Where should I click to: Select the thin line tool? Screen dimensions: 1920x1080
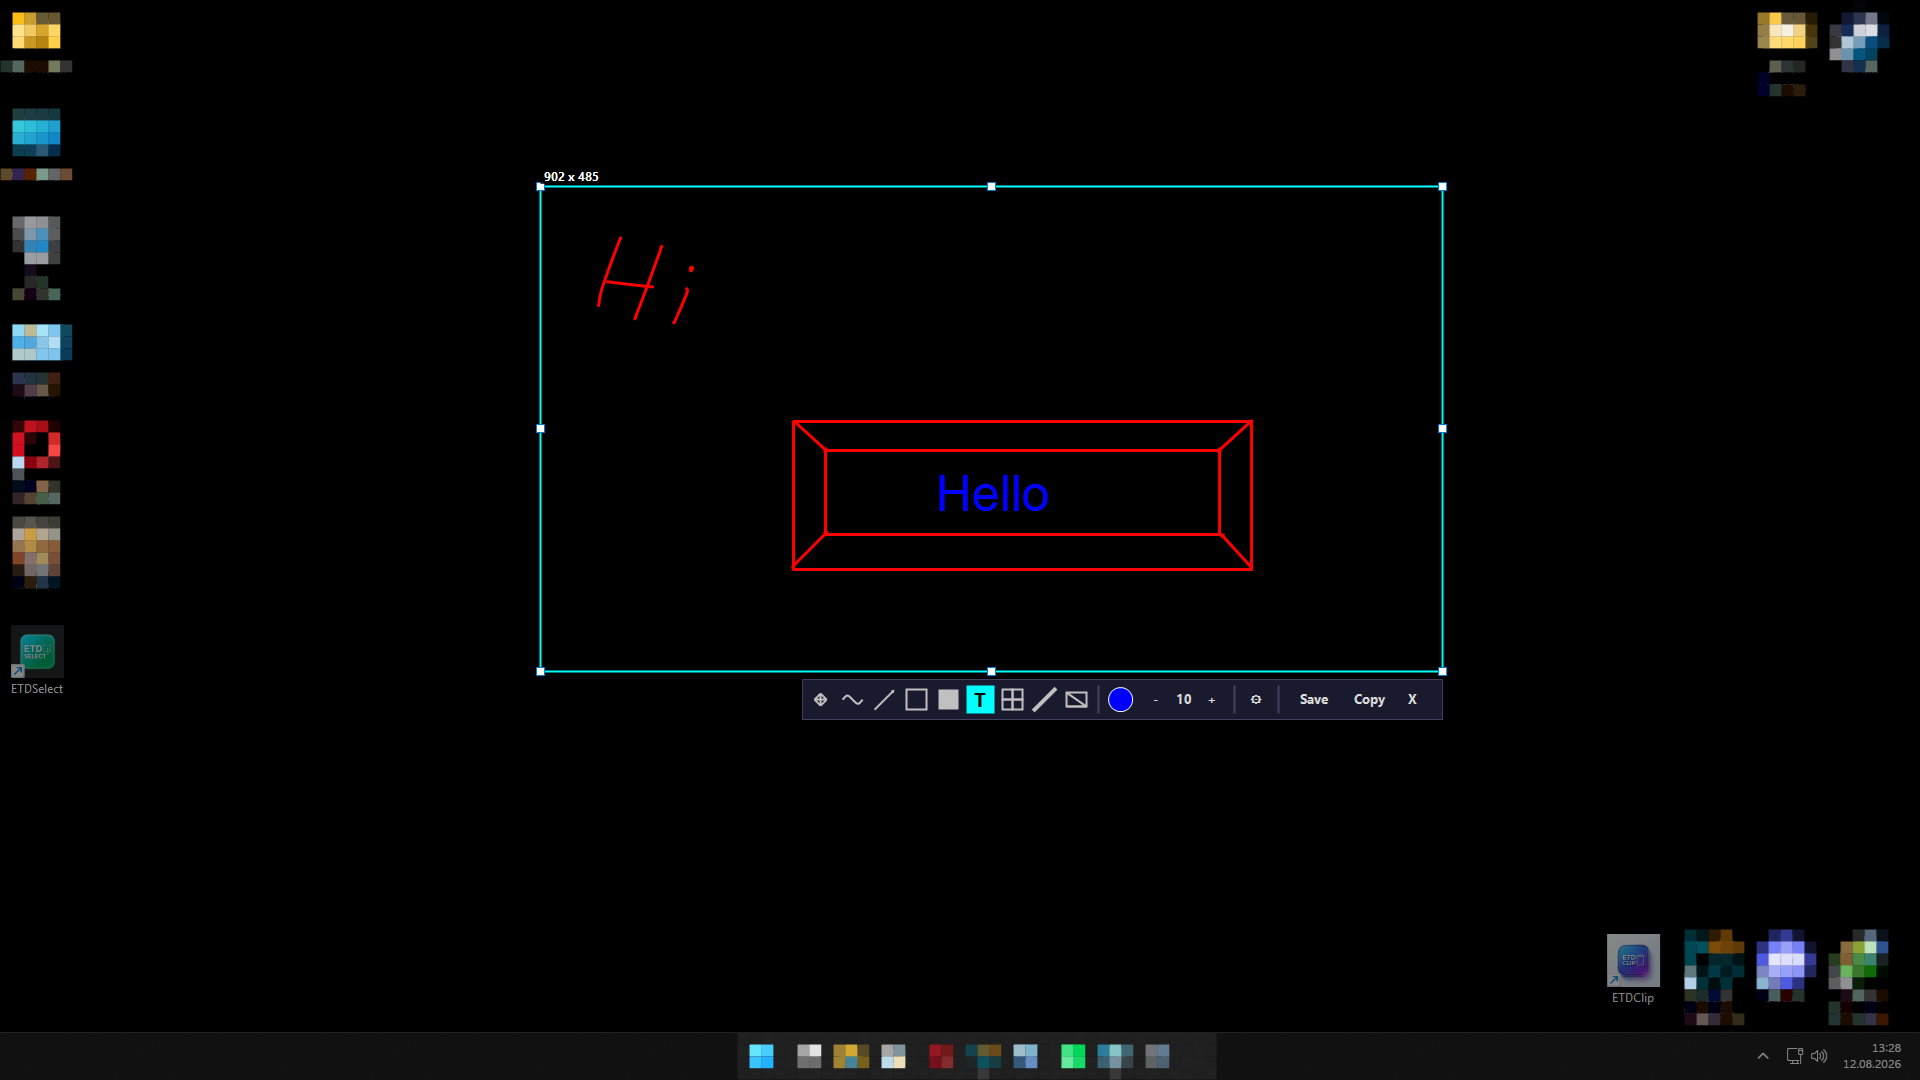(x=884, y=700)
